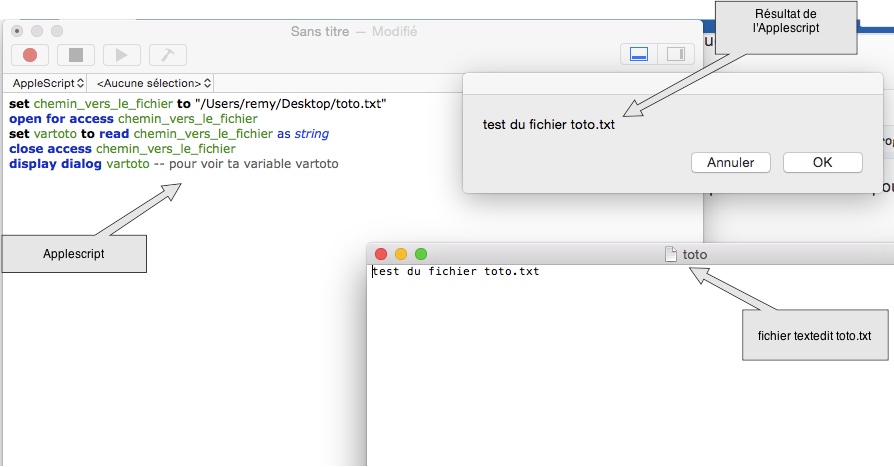Run the script with the play button
The width and height of the screenshot is (894, 467).
coord(122,55)
